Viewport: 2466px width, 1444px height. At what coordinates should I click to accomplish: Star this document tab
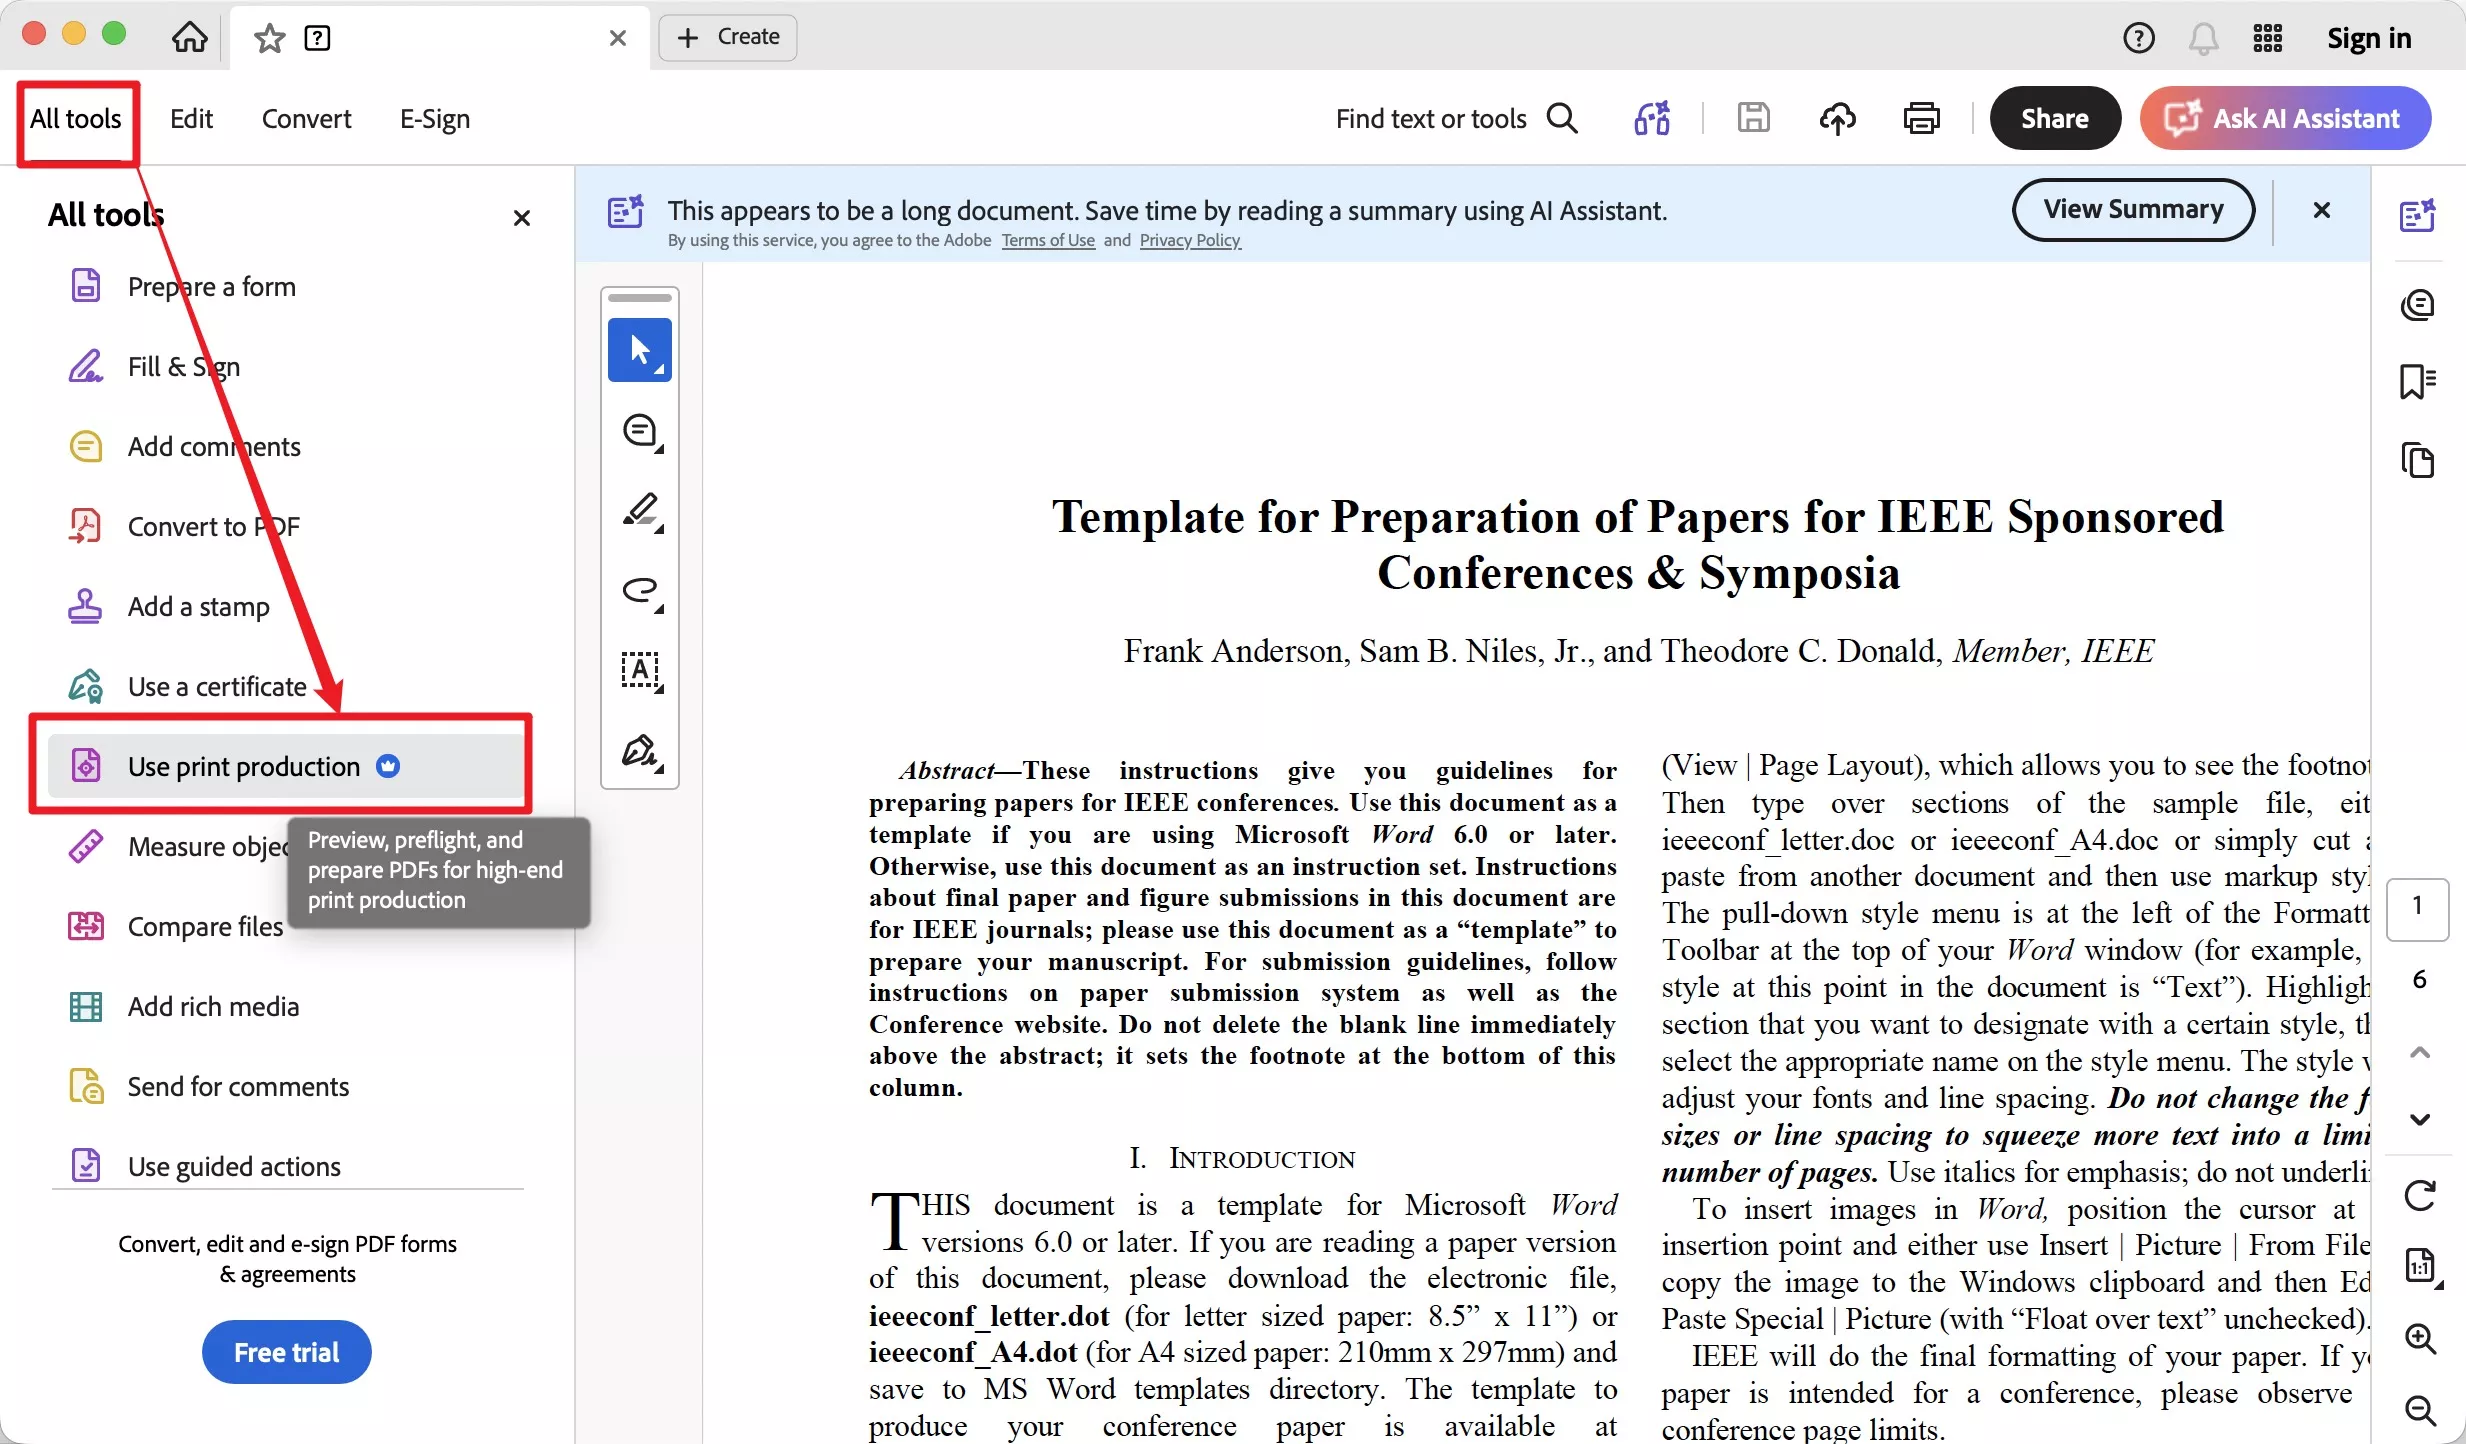(x=269, y=38)
